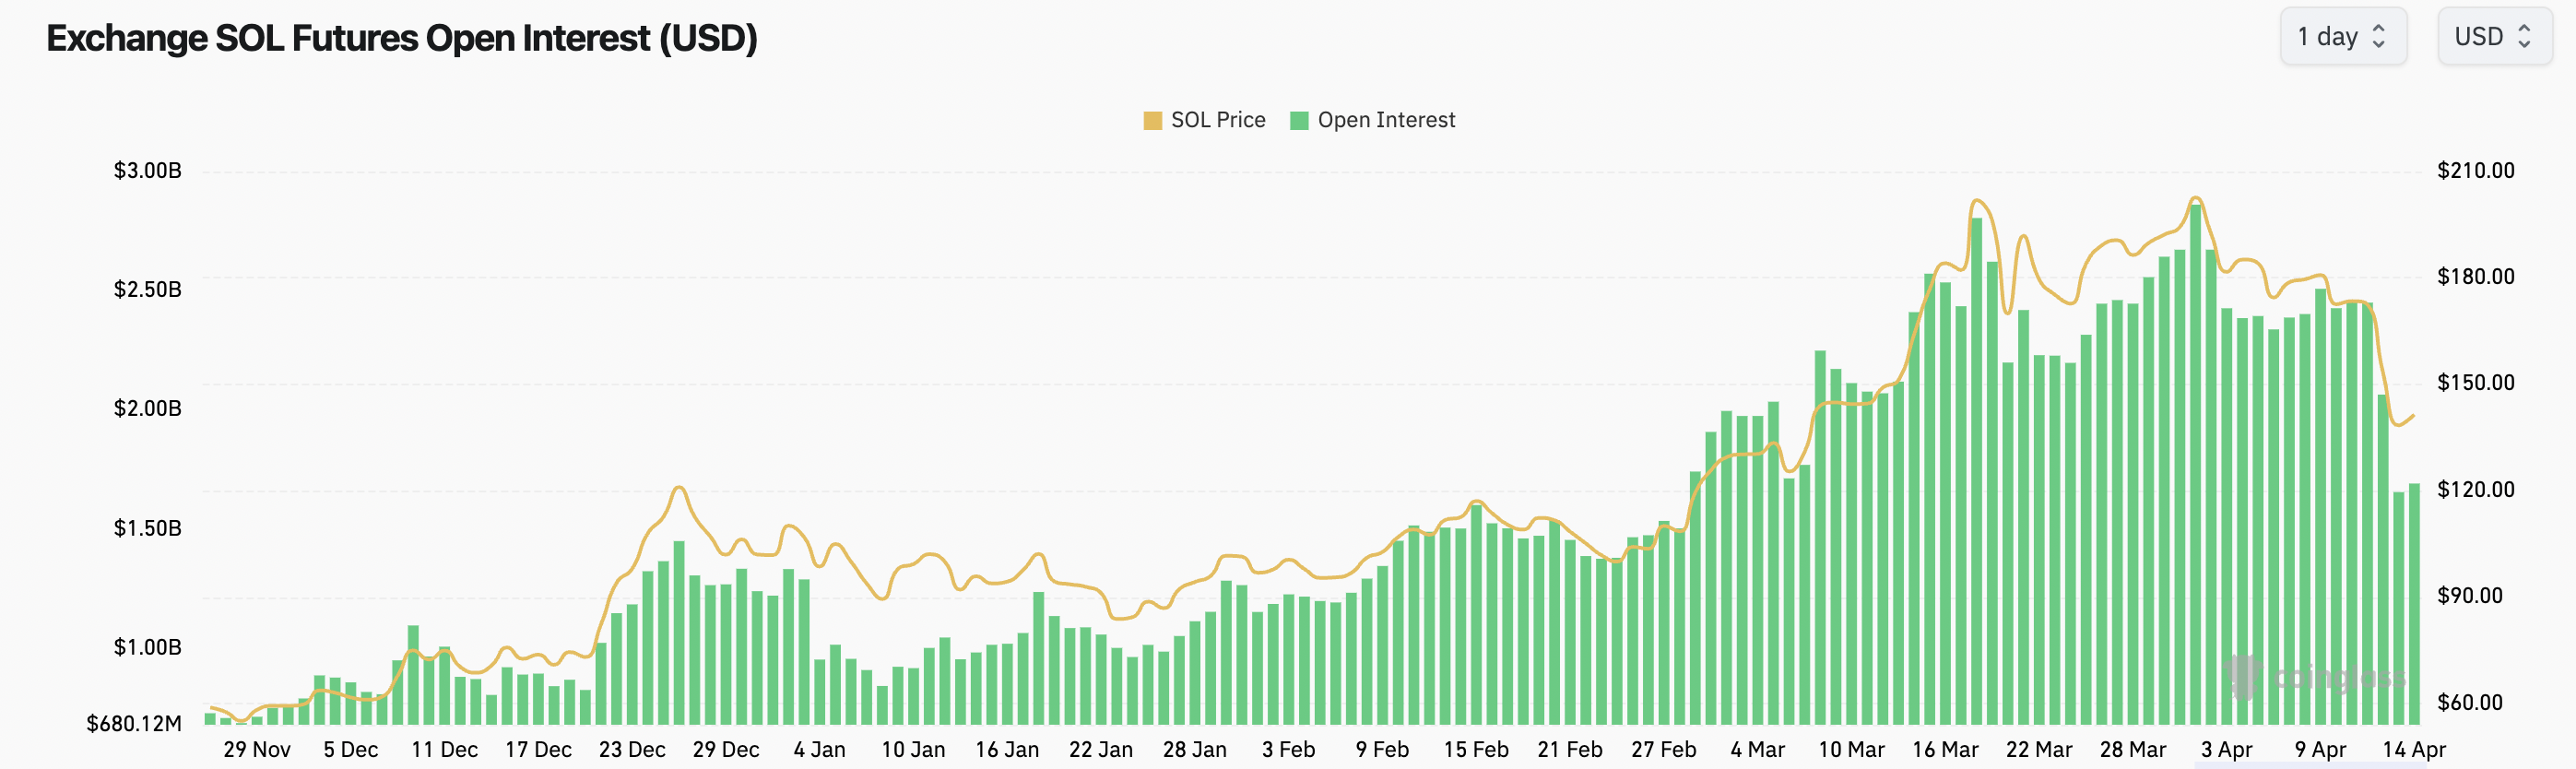Toggle the Open Interest legend label
This screenshot has height=769, width=2576.
(1385, 120)
